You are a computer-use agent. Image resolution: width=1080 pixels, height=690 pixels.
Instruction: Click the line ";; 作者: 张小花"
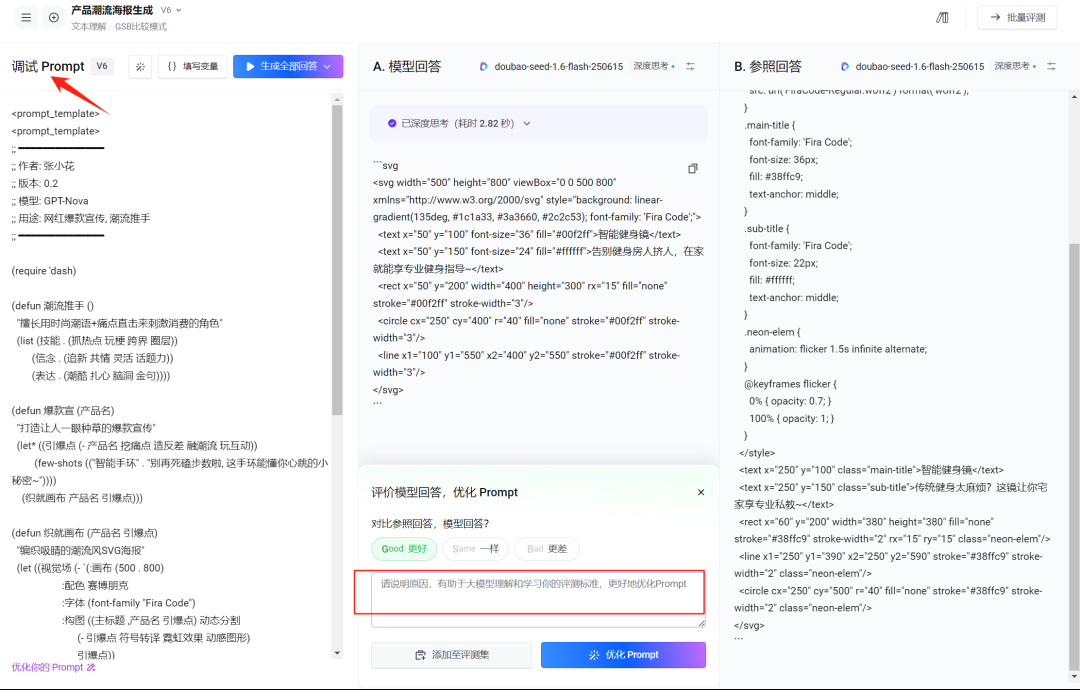[x=43, y=166]
